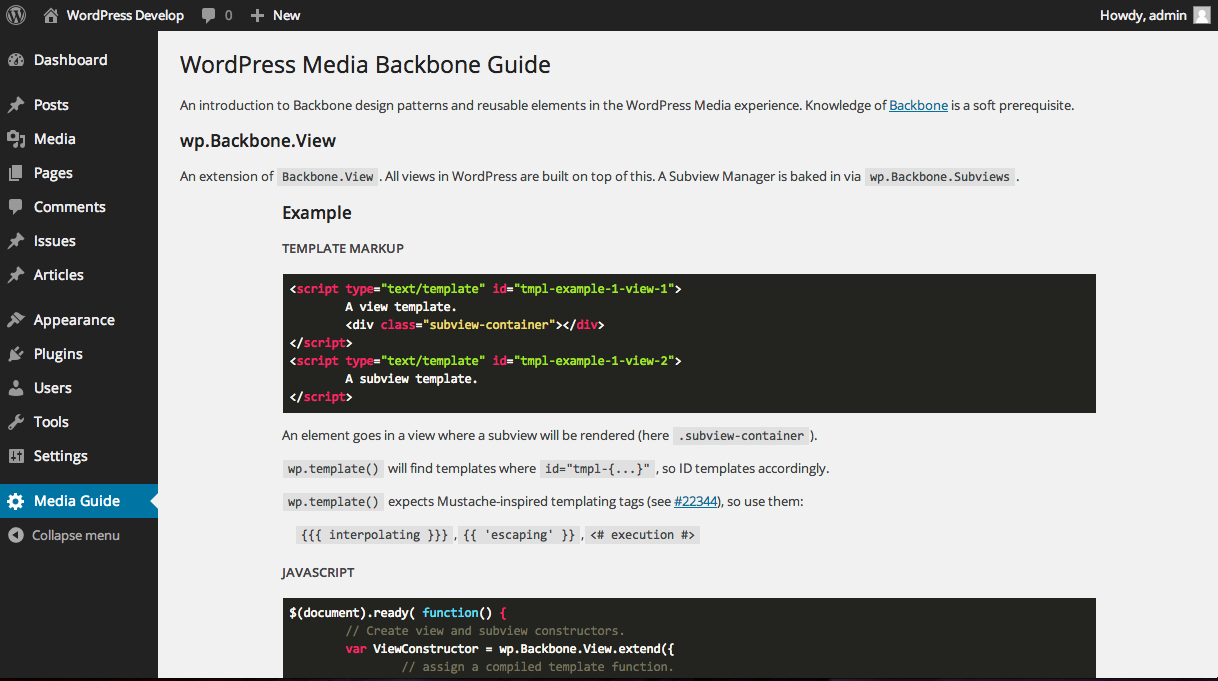The image size is (1218, 681).
Task: Click the Articles pushpin icon
Action: point(16,275)
